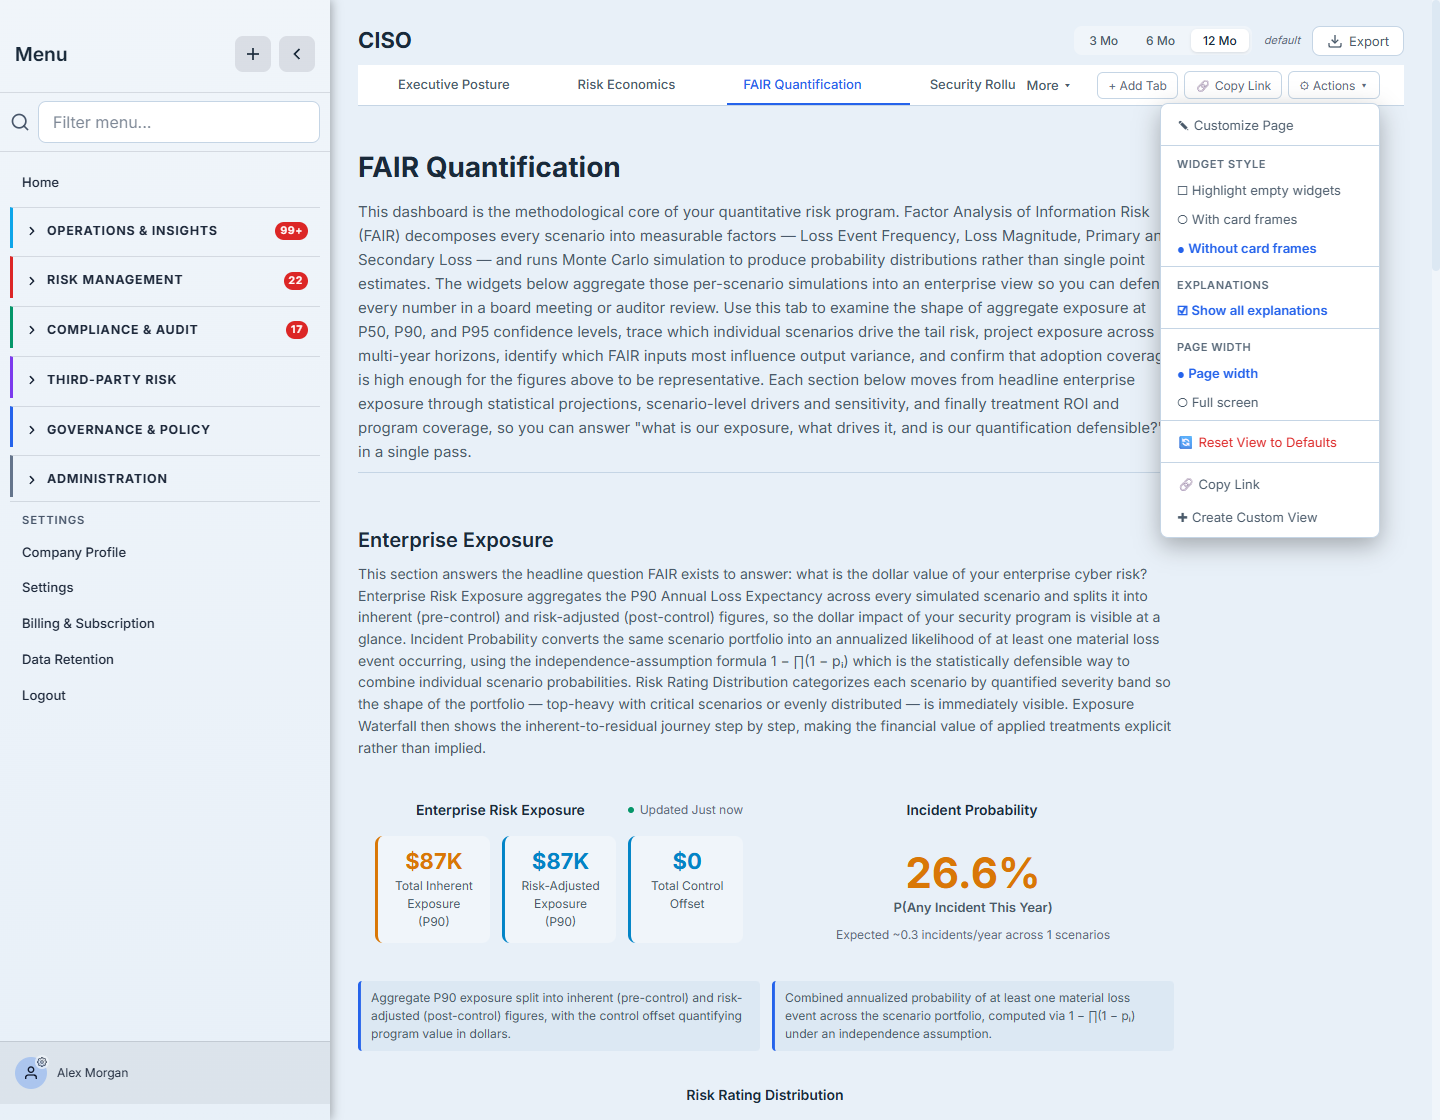1440x1120 pixels.
Task: Collapse sidebar with the left chevron button
Action: coord(297,54)
